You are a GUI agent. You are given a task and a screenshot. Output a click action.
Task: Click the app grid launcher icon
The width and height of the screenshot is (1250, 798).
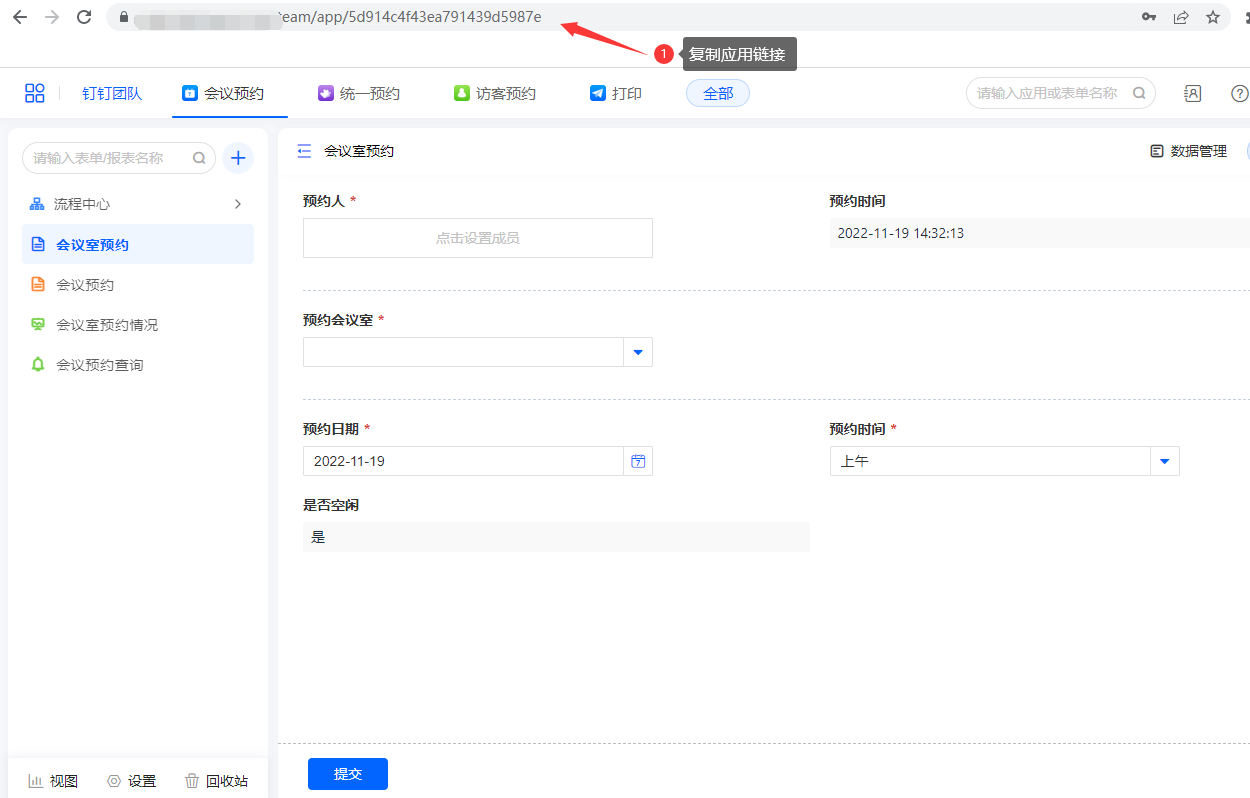[35, 93]
